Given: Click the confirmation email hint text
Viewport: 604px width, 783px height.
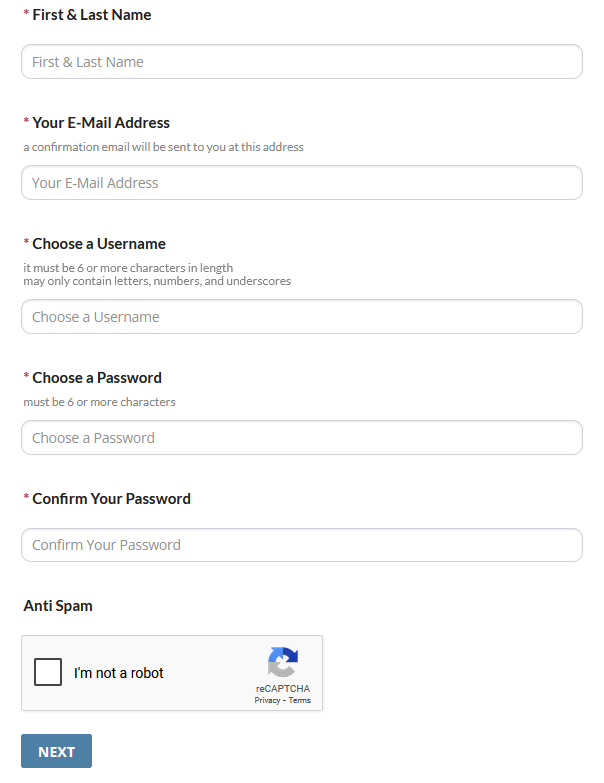Looking at the screenshot, I should (163, 147).
